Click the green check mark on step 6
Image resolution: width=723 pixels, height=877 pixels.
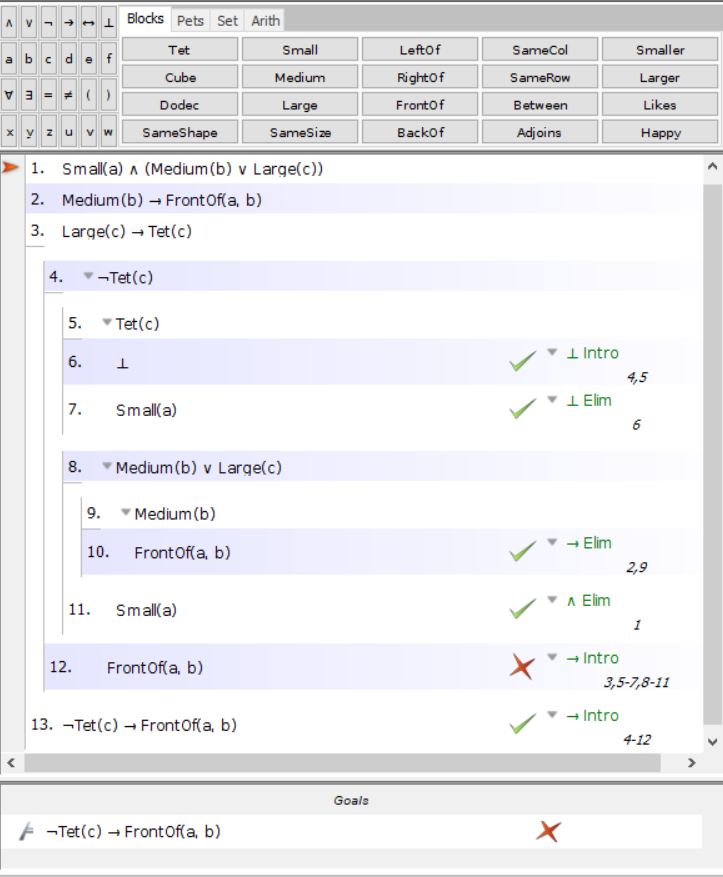pos(523,362)
